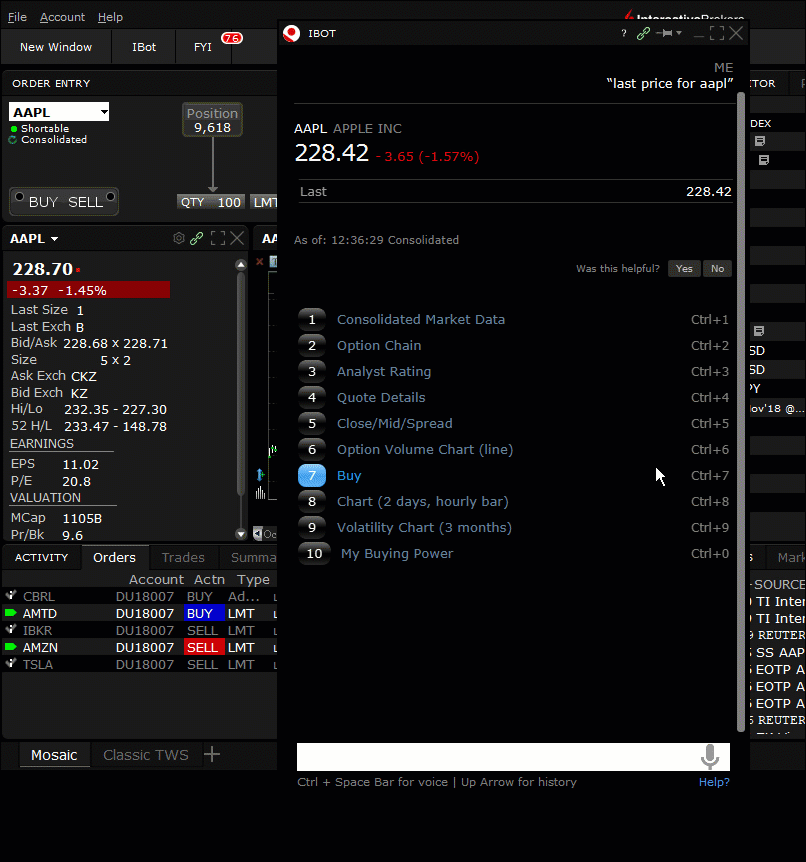Click Chart (2 days, hourly bar) suggestion
This screenshot has width=806, height=862.
[422, 501]
